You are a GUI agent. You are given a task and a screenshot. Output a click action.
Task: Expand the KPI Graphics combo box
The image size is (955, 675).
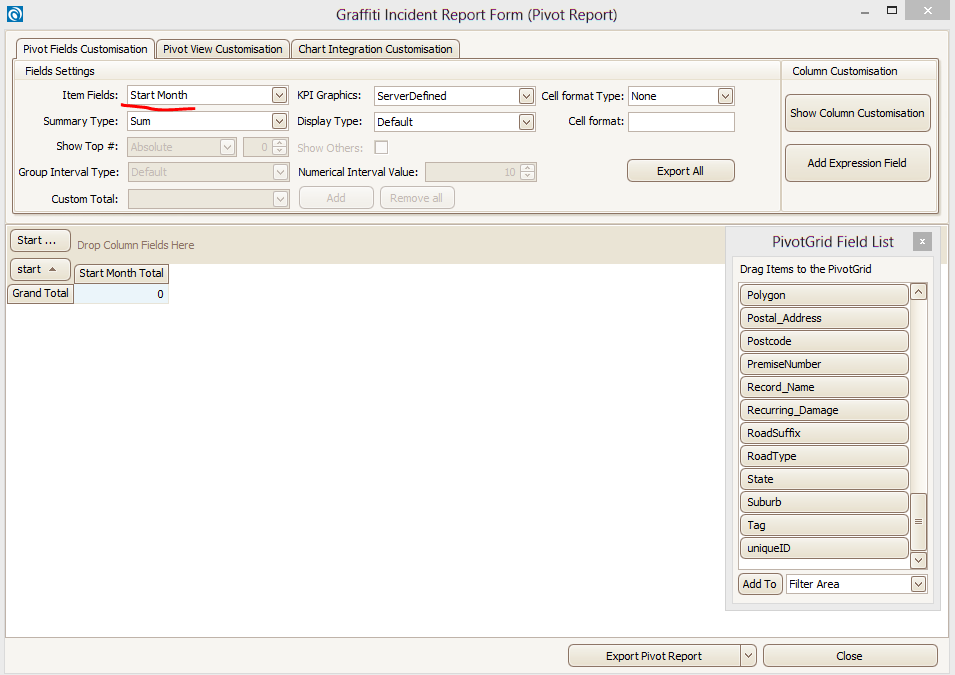(x=526, y=96)
